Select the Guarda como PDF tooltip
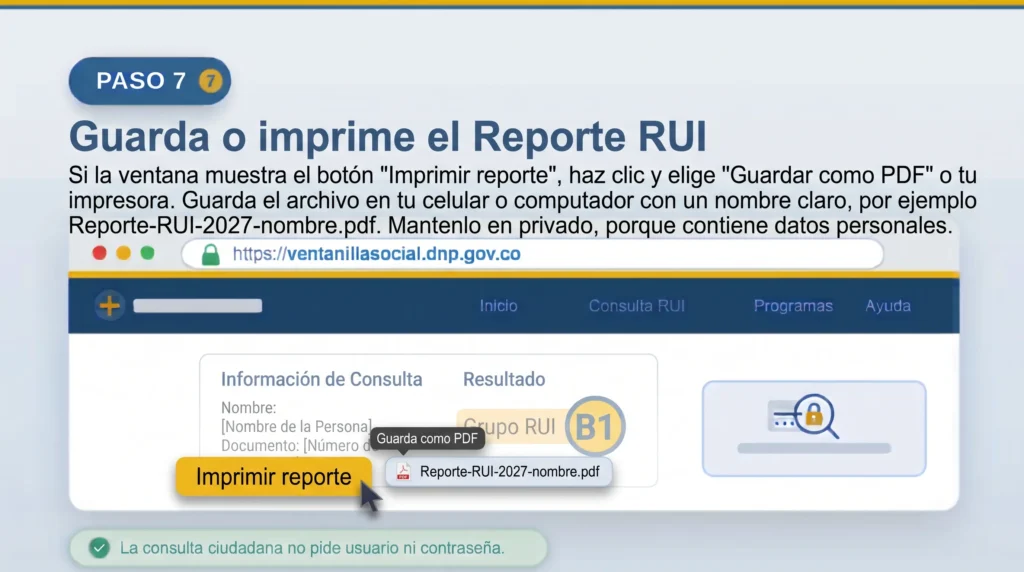Viewport: 1024px width, 572px height. pos(427,439)
